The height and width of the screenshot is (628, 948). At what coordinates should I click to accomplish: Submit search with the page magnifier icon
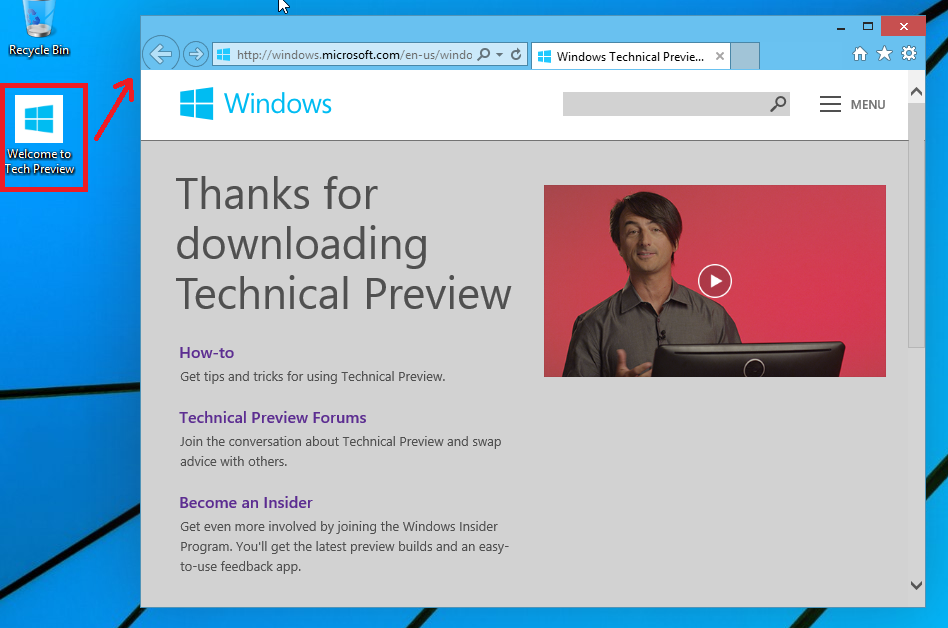click(x=778, y=104)
